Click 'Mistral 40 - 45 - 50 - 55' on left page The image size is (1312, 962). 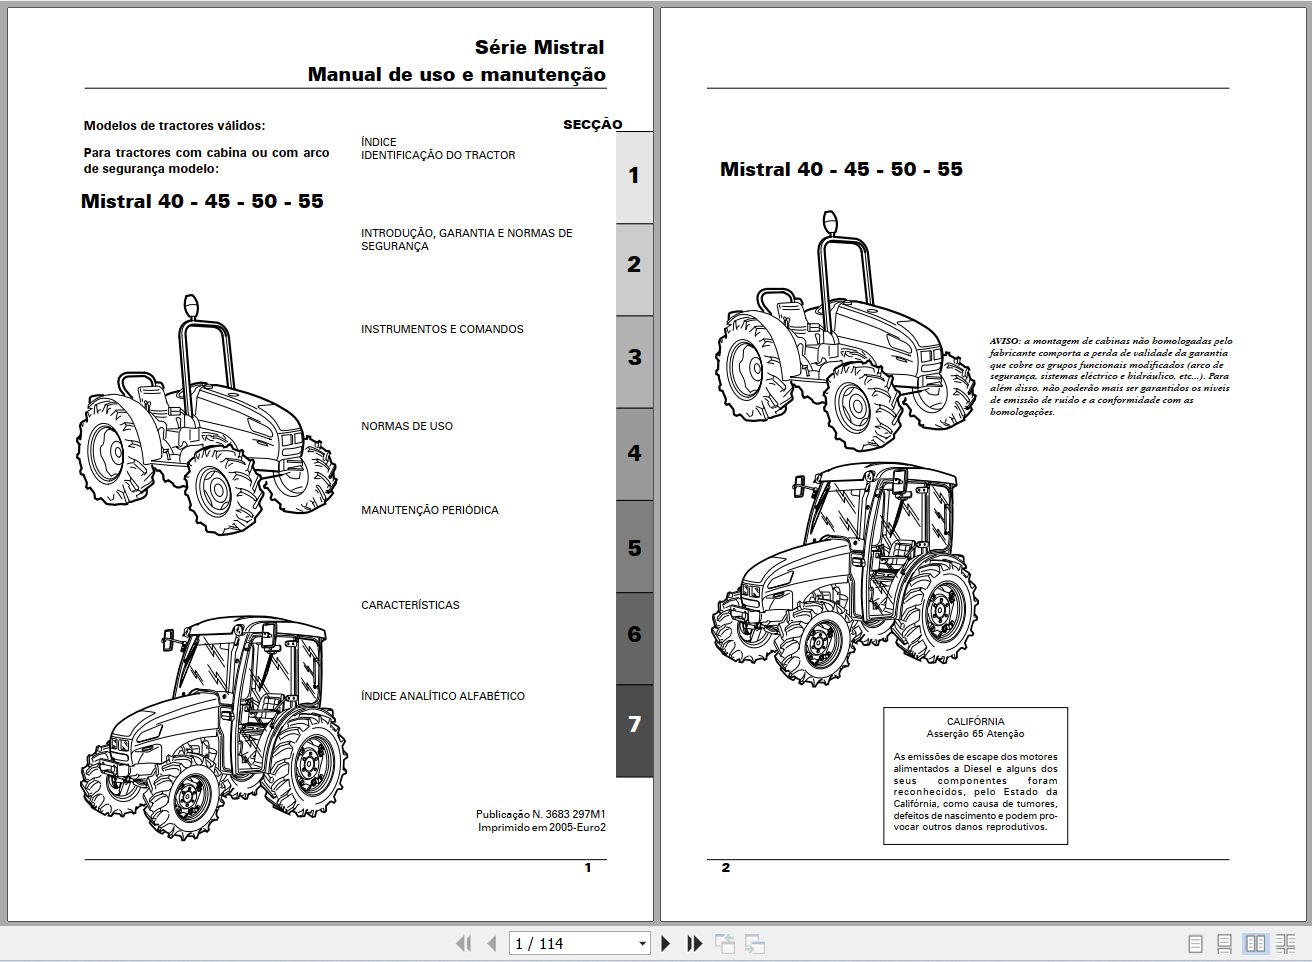click(202, 201)
